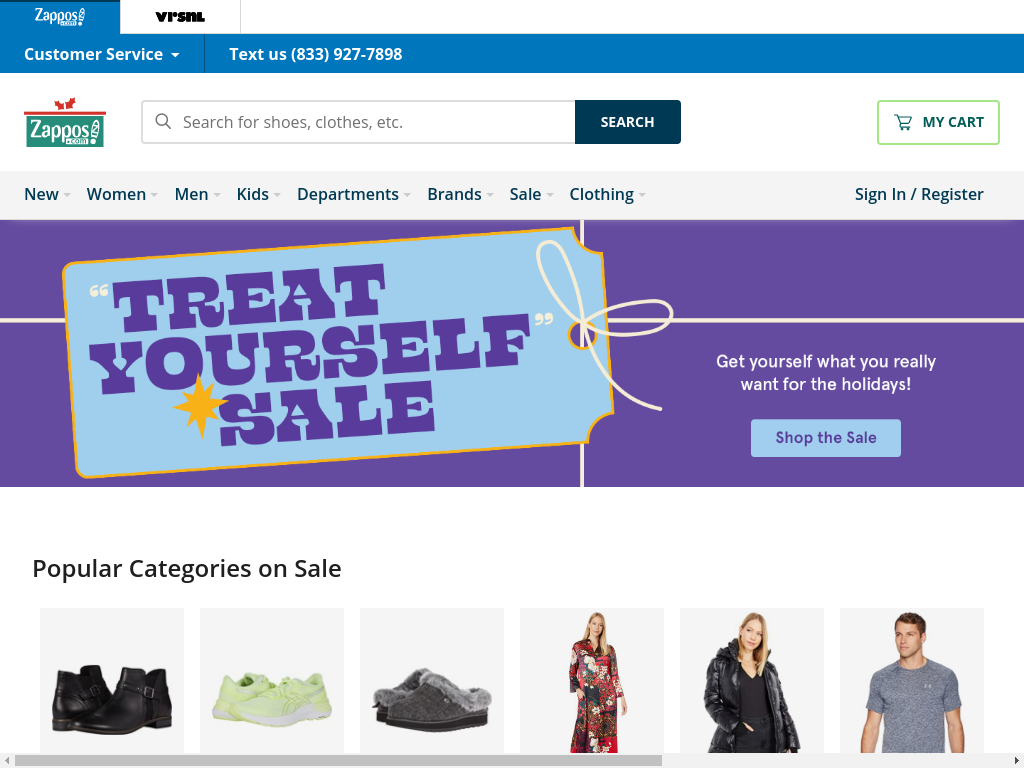Click the Zappos holiday logo

pyautogui.click(x=65, y=123)
